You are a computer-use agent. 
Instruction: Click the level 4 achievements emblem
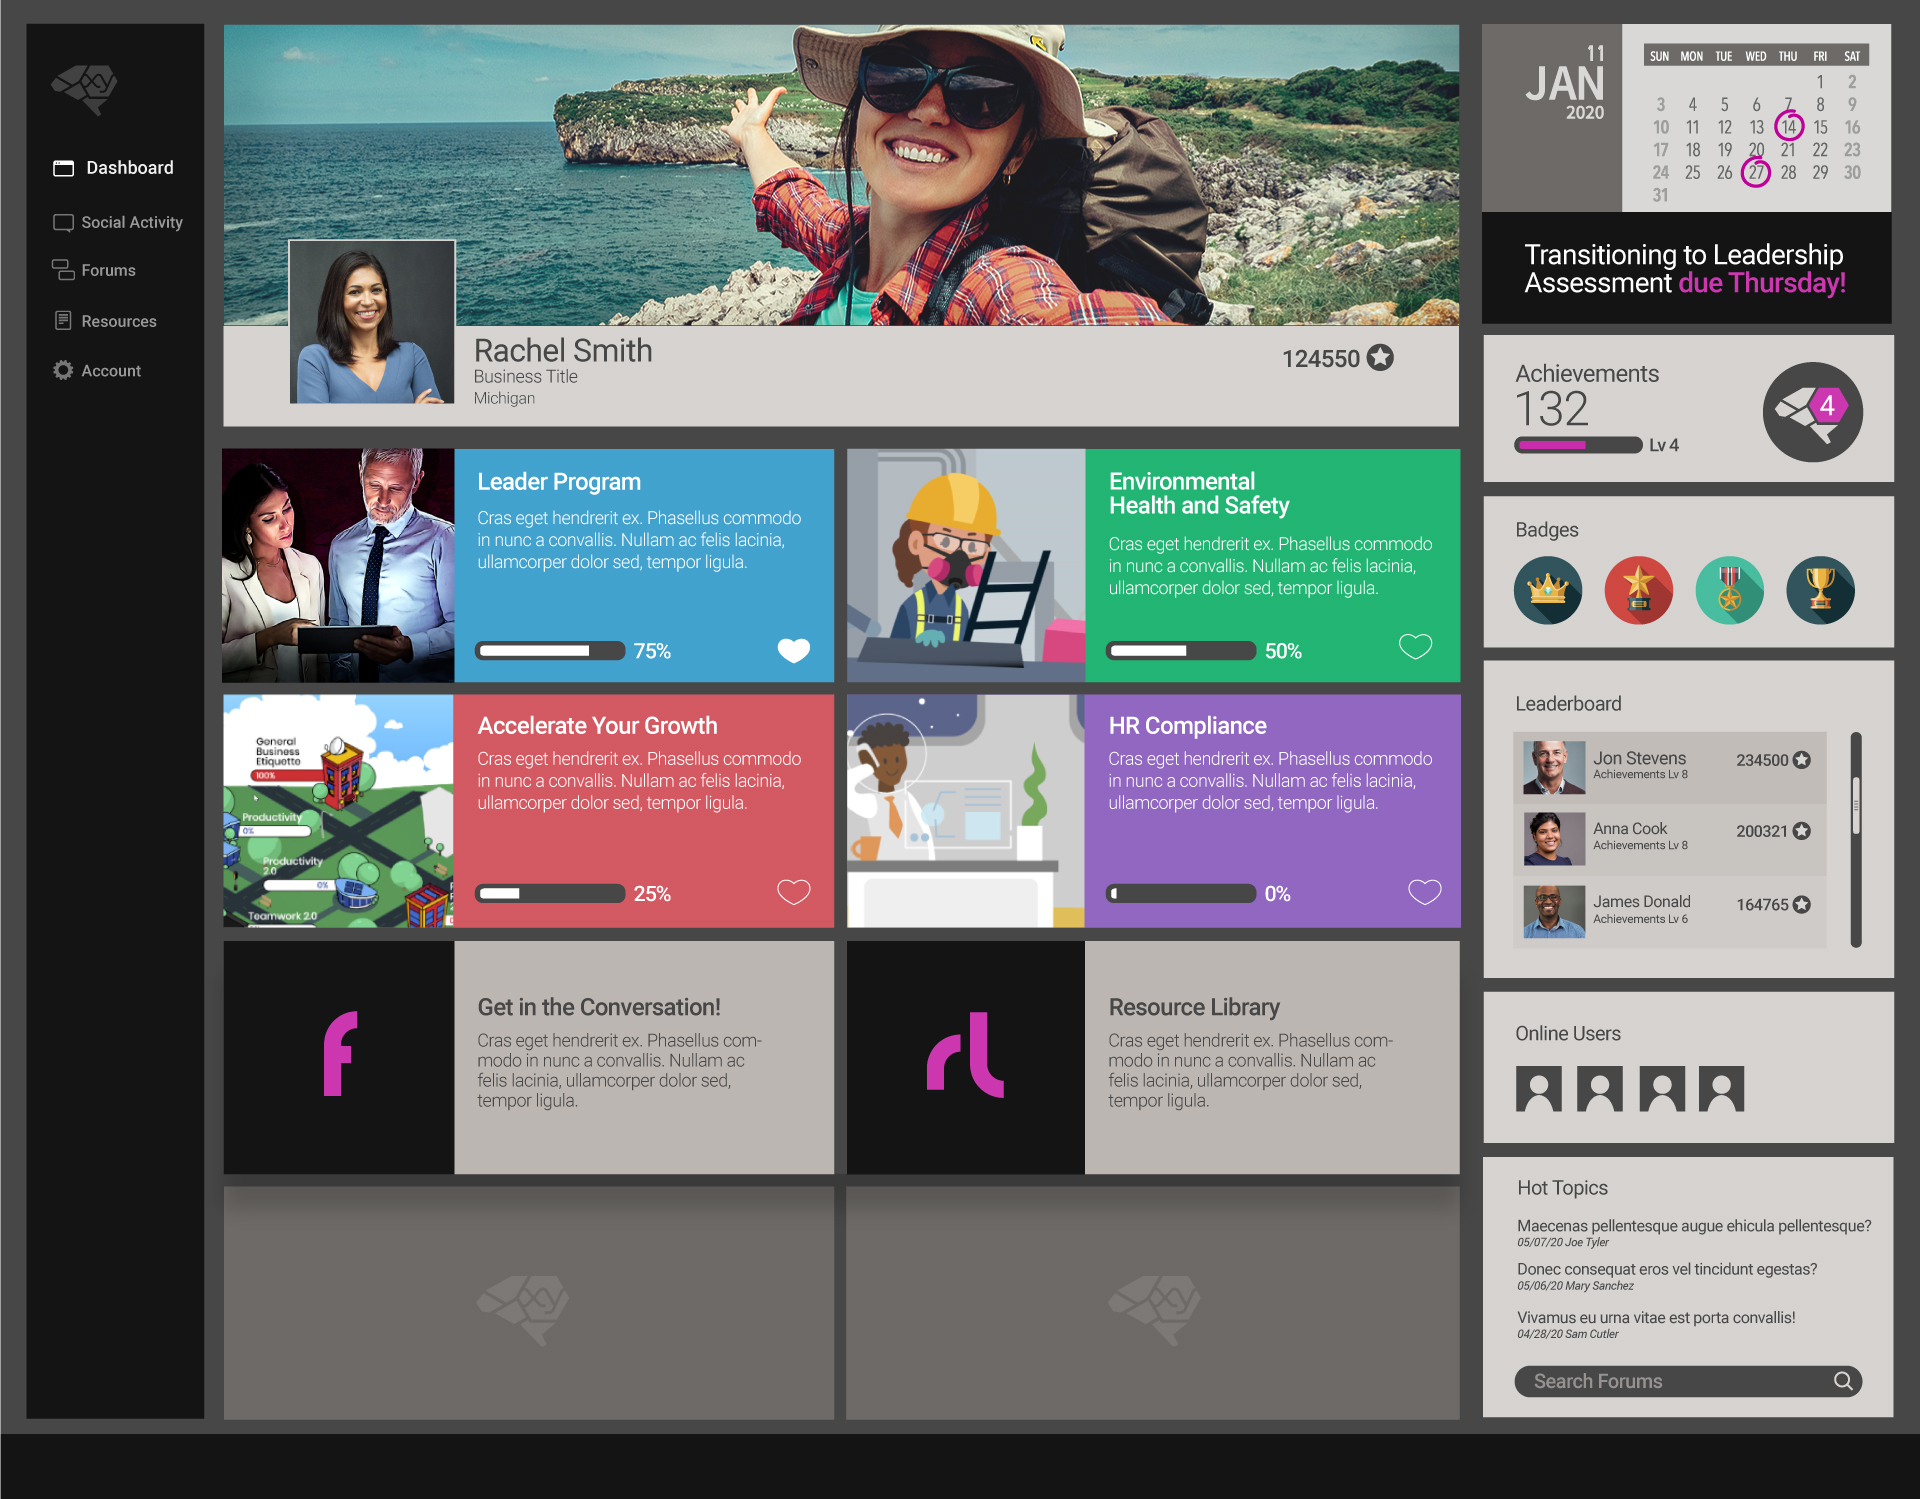[x=1812, y=412]
